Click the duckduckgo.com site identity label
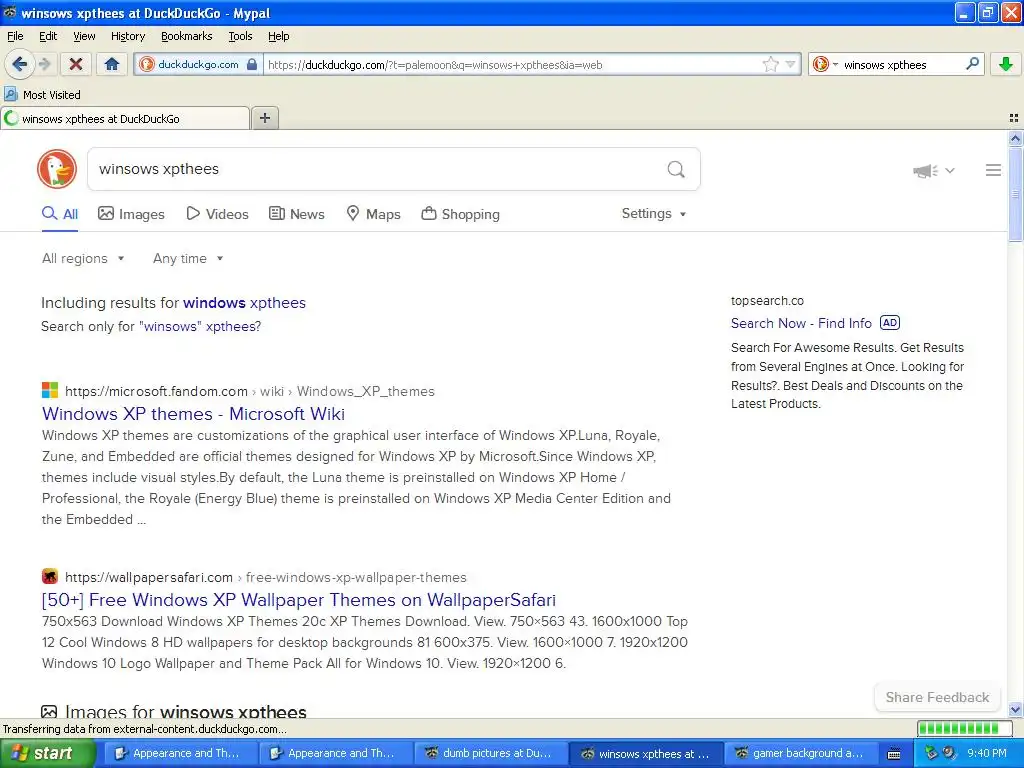Screen dimensions: 1024x768 pos(199,64)
